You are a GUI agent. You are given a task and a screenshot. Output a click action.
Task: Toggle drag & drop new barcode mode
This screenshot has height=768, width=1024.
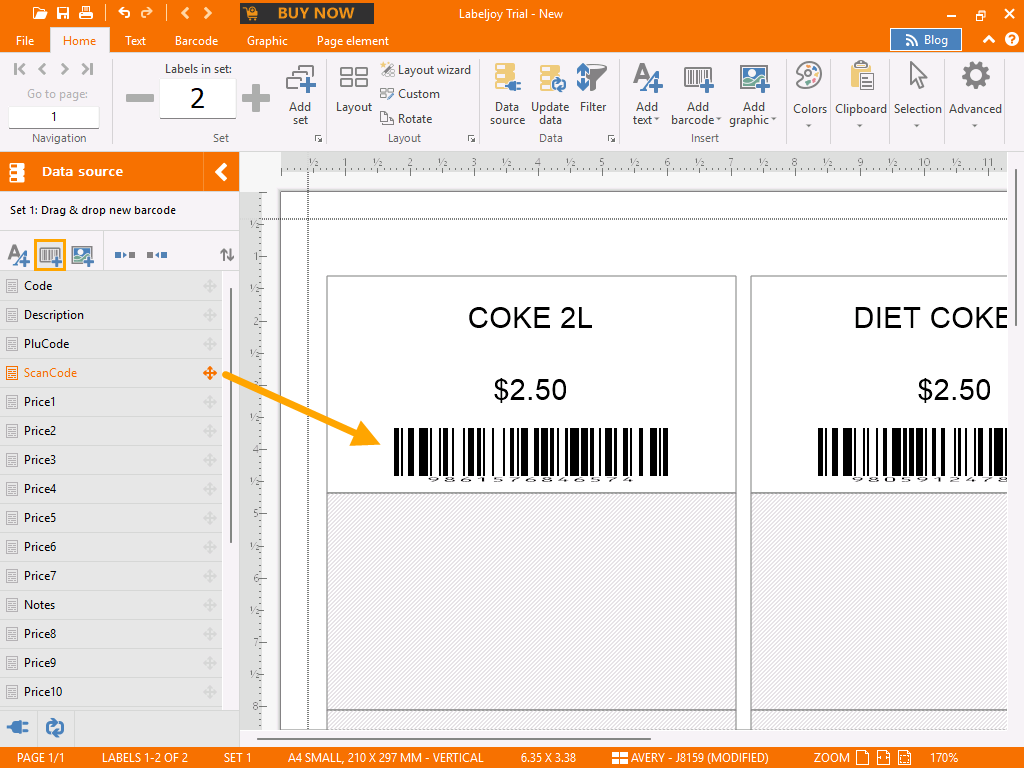coord(50,256)
